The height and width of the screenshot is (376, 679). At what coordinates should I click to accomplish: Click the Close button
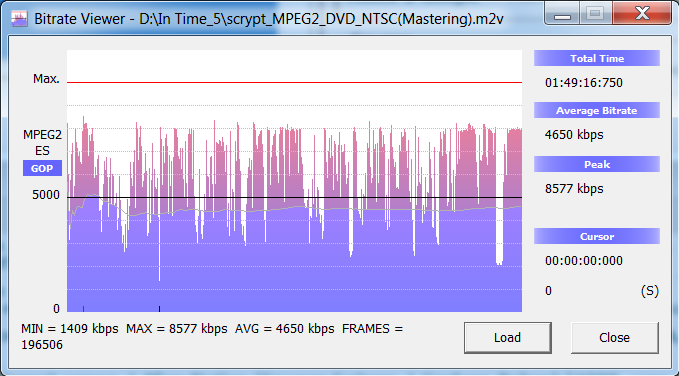pyautogui.click(x=614, y=337)
